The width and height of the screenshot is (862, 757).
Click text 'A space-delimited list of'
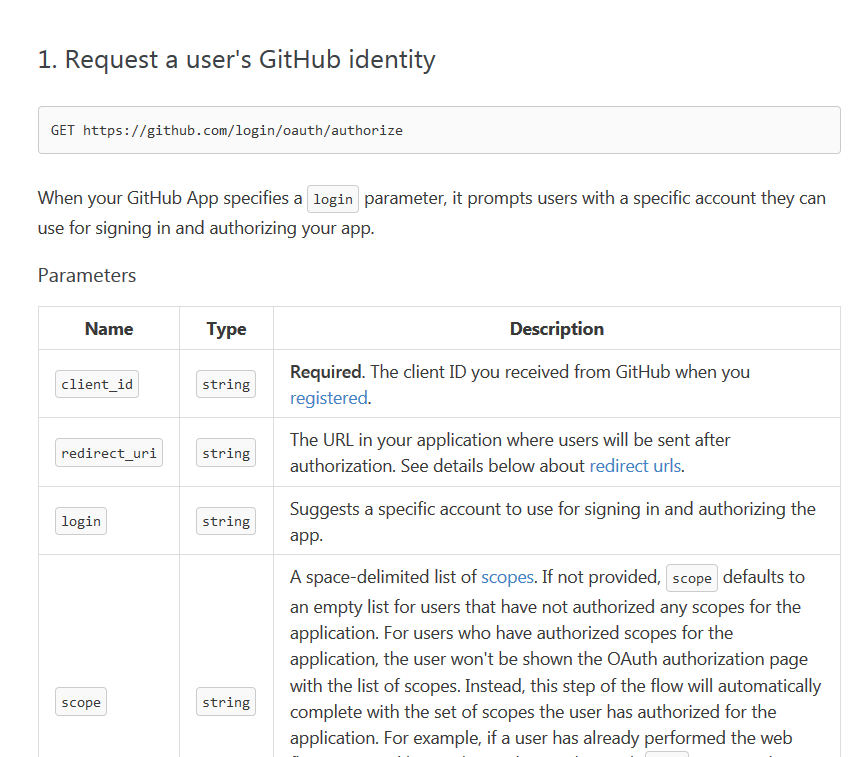coord(383,577)
